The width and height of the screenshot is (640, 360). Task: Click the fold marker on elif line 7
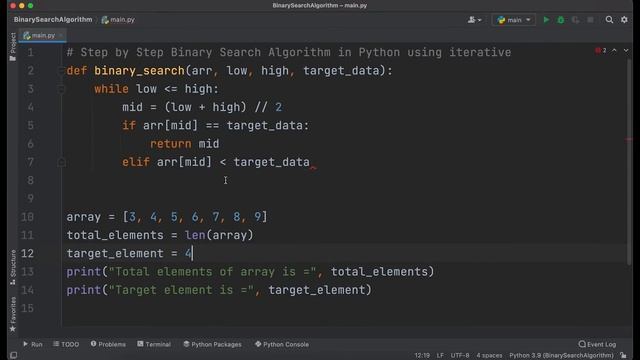tap(61, 162)
